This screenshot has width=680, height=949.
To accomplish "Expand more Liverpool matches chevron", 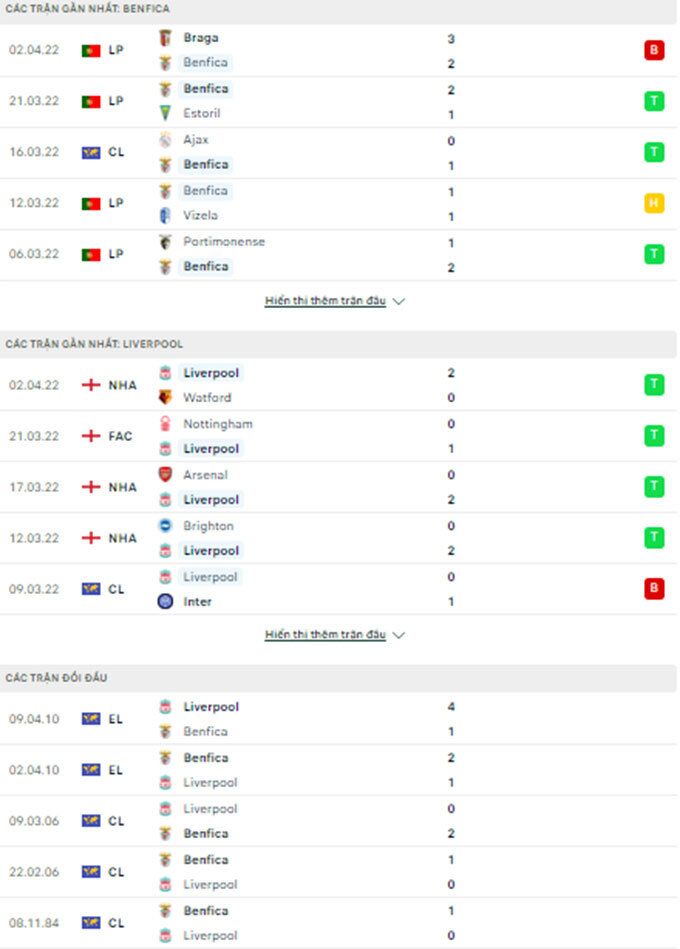I will (399, 635).
